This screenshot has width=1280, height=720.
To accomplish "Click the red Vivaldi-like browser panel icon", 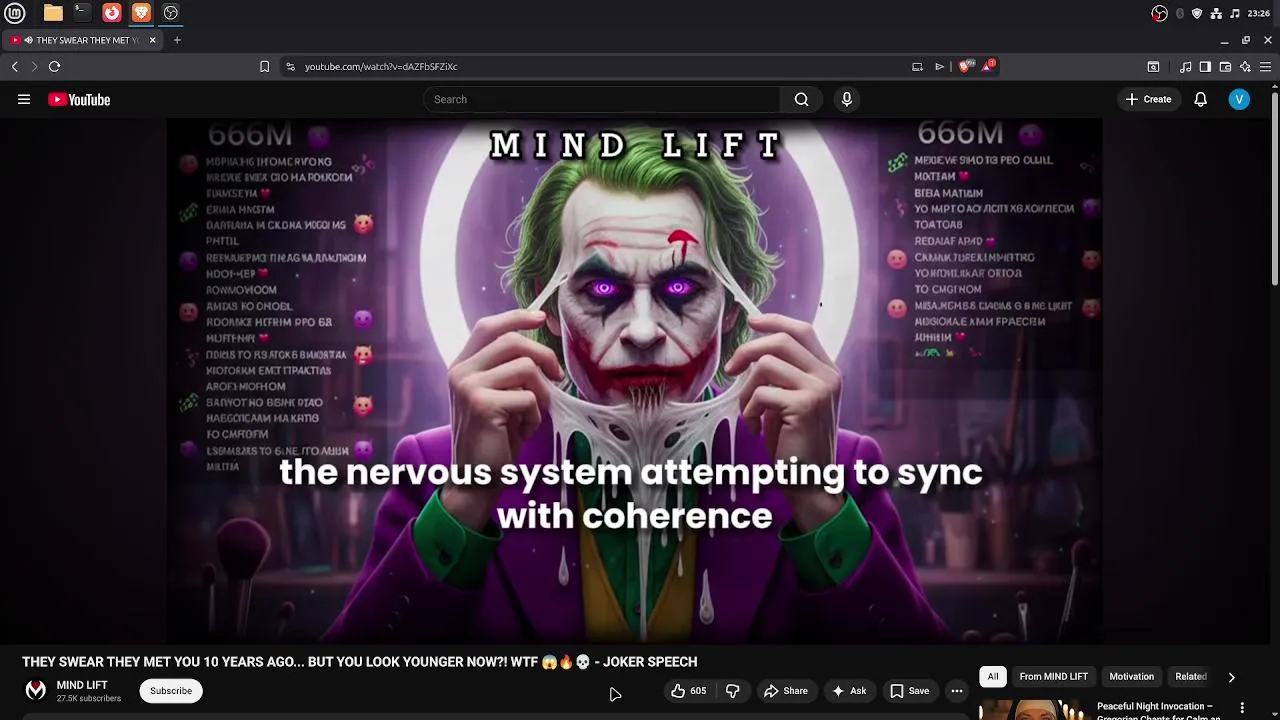I will pyautogui.click(x=112, y=13).
